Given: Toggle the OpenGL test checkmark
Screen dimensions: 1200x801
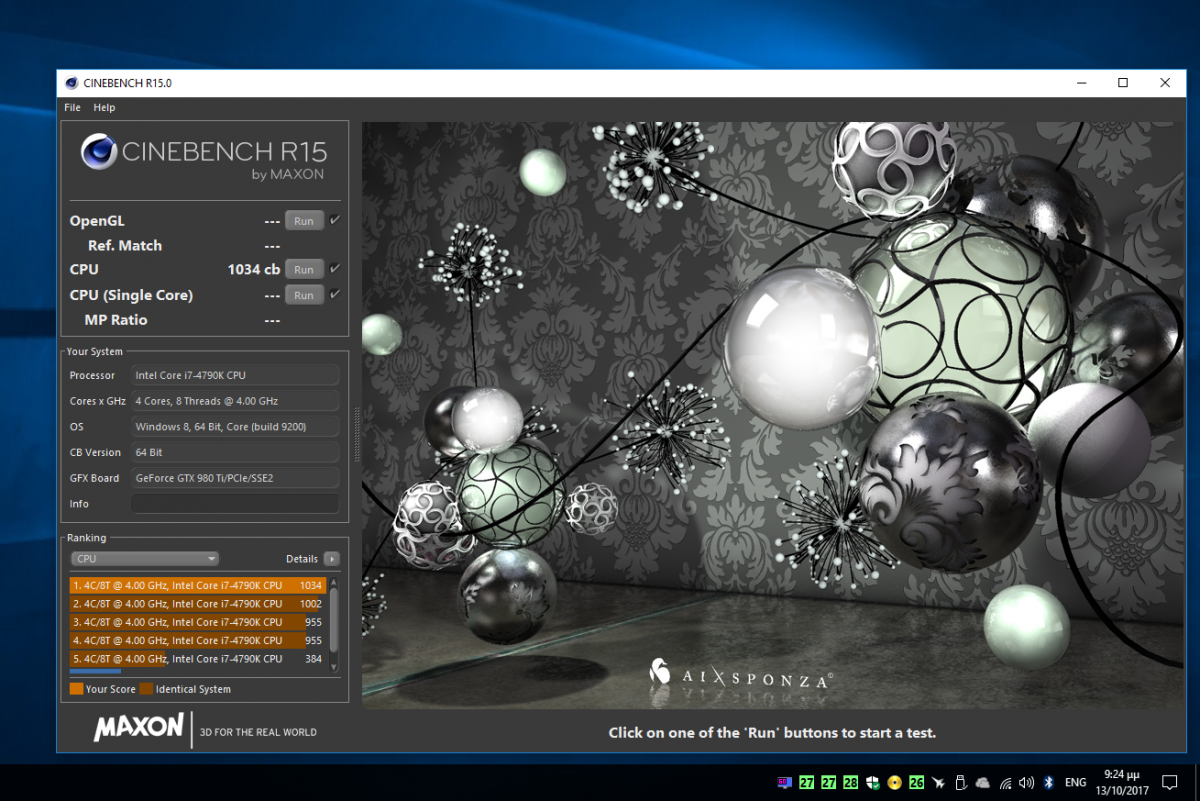Looking at the screenshot, I should pyautogui.click(x=335, y=220).
